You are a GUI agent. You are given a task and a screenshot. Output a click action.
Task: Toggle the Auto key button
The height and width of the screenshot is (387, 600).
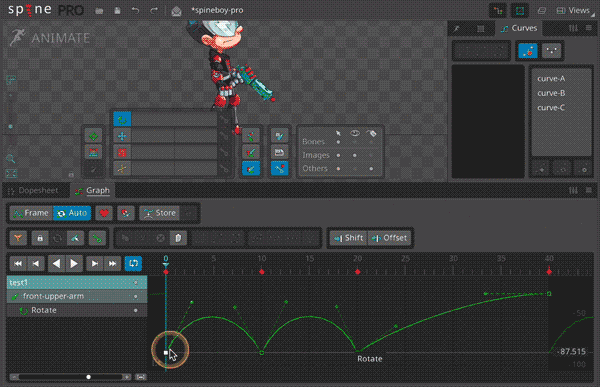tap(72, 213)
